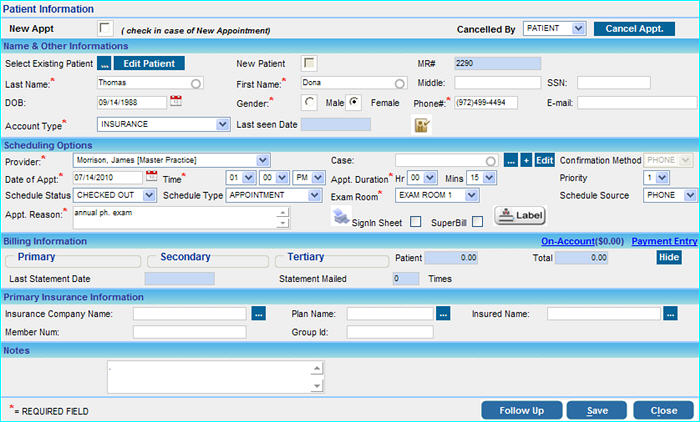
Task: Open the Schedule Type dropdown
Action: [273, 195]
